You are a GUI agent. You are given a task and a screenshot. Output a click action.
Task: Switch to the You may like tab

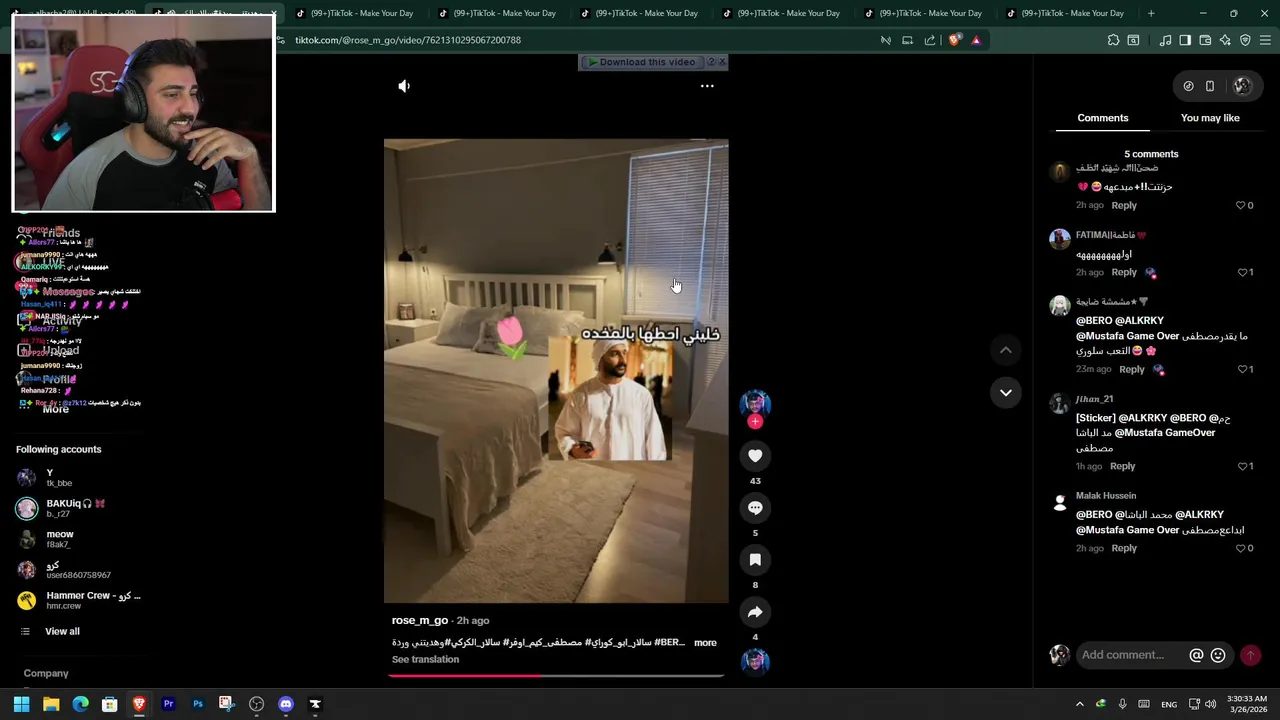point(1210,118)
